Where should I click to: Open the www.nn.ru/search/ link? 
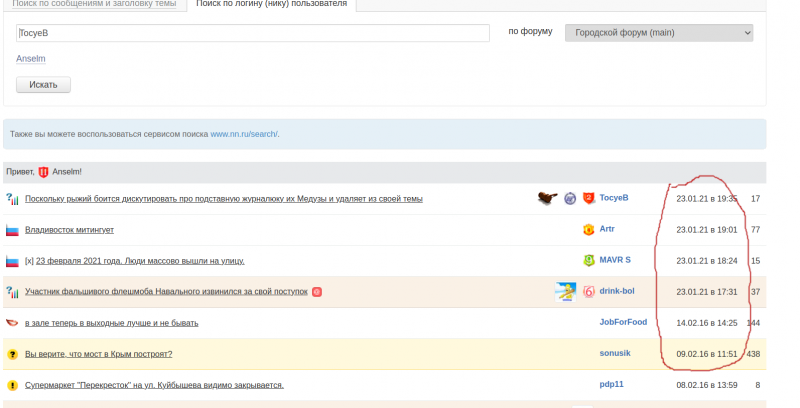click(244, 134)
